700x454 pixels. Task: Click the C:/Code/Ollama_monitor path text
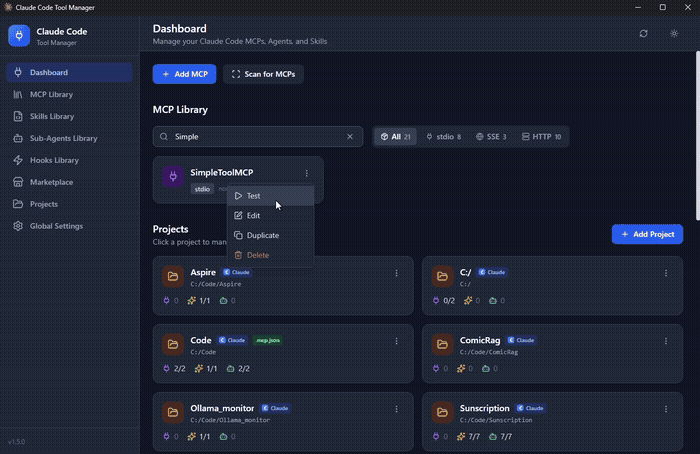pyautogui.click(x=230, y=420)
